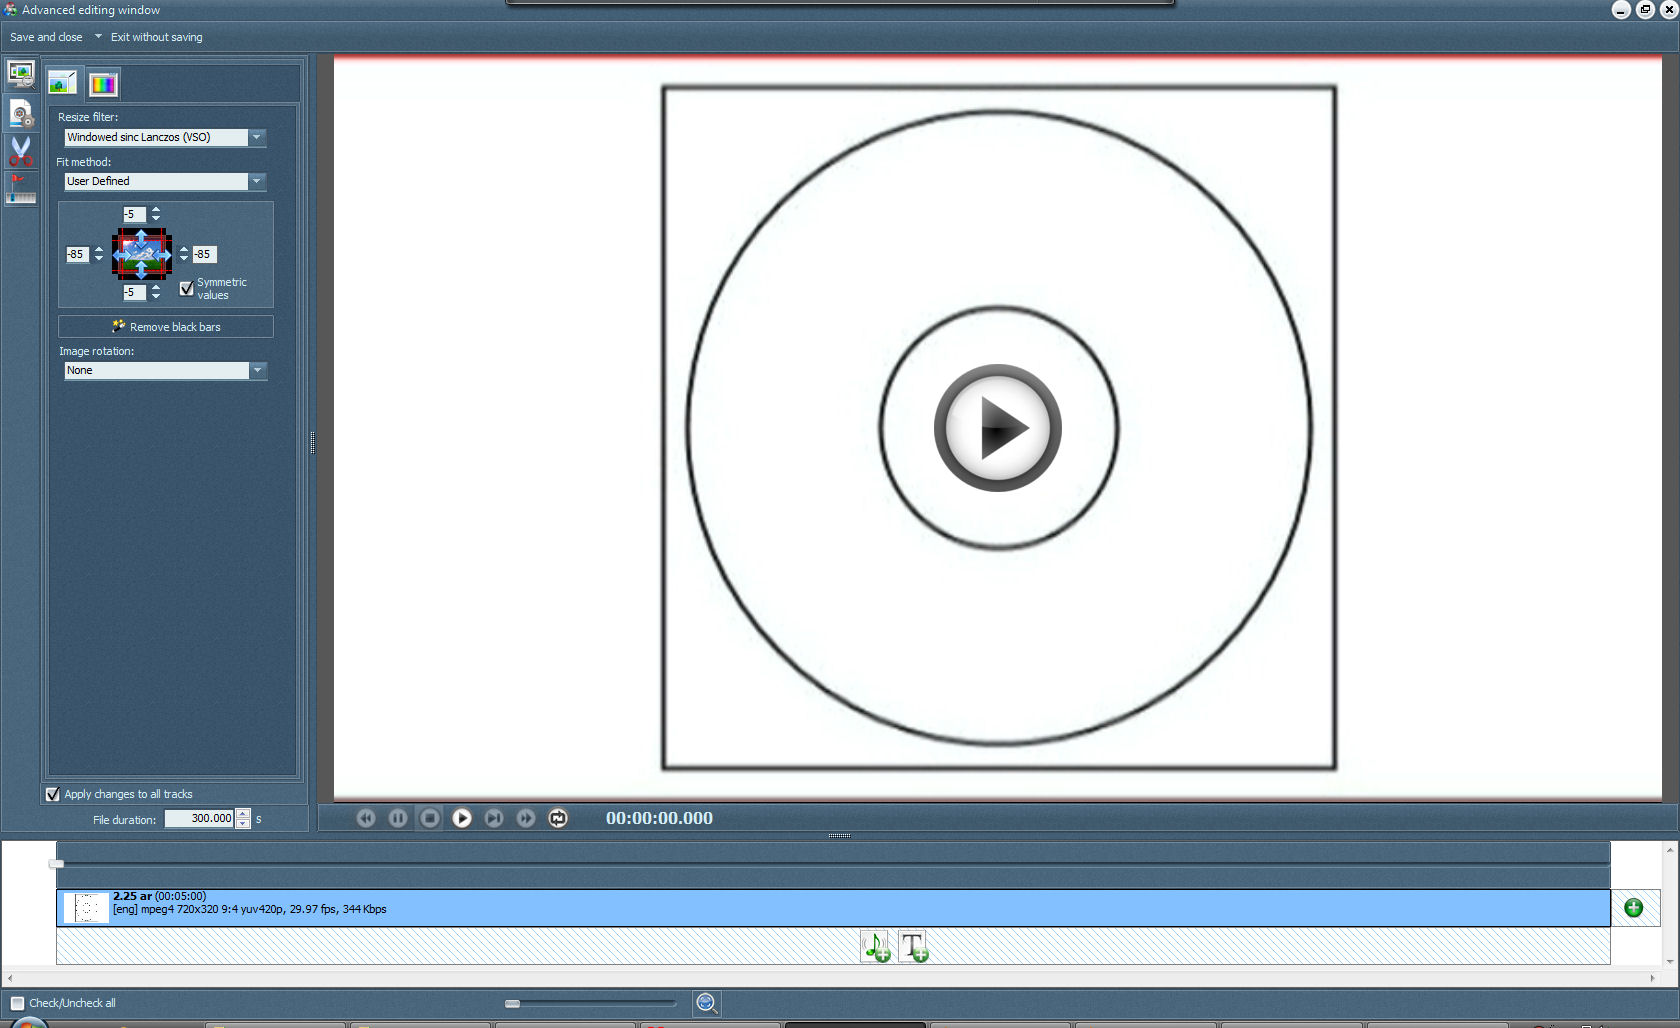Toggle the Symmetric values checkbox
Viewport: 1680px width, 1028px height.
point(186,288)
